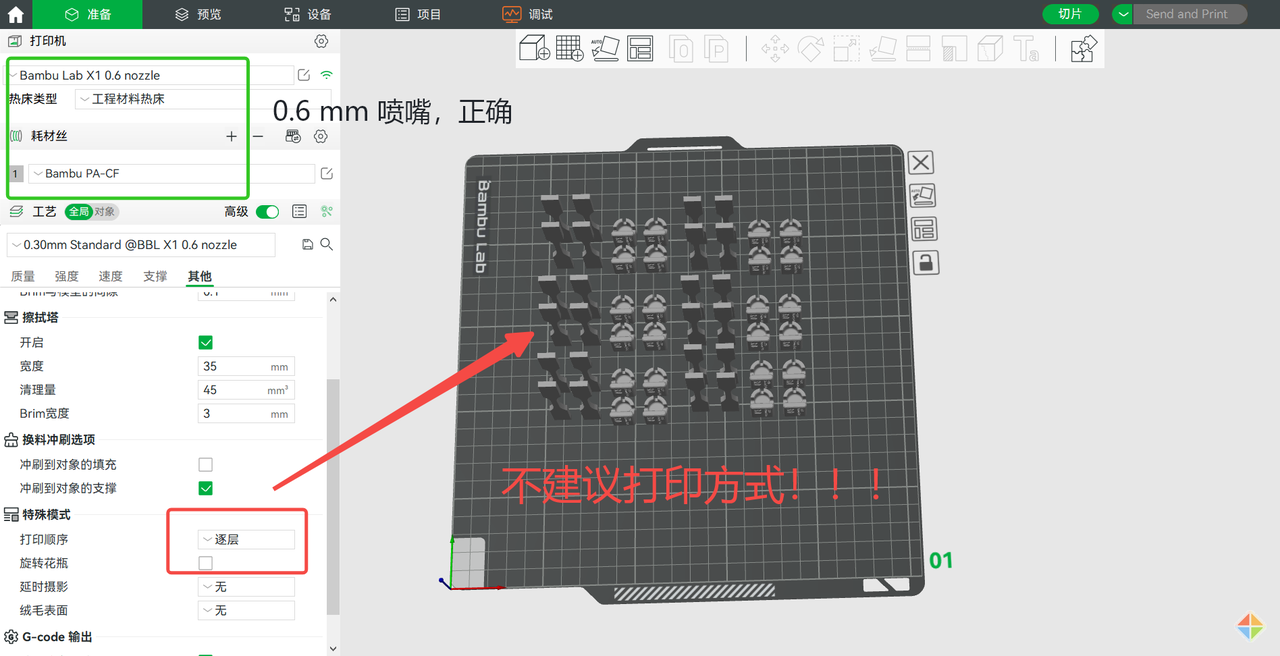Open the Assembly view puzzle icon
The height and width of the screenshot is (656, 1280).
(x=1083, y=48)
